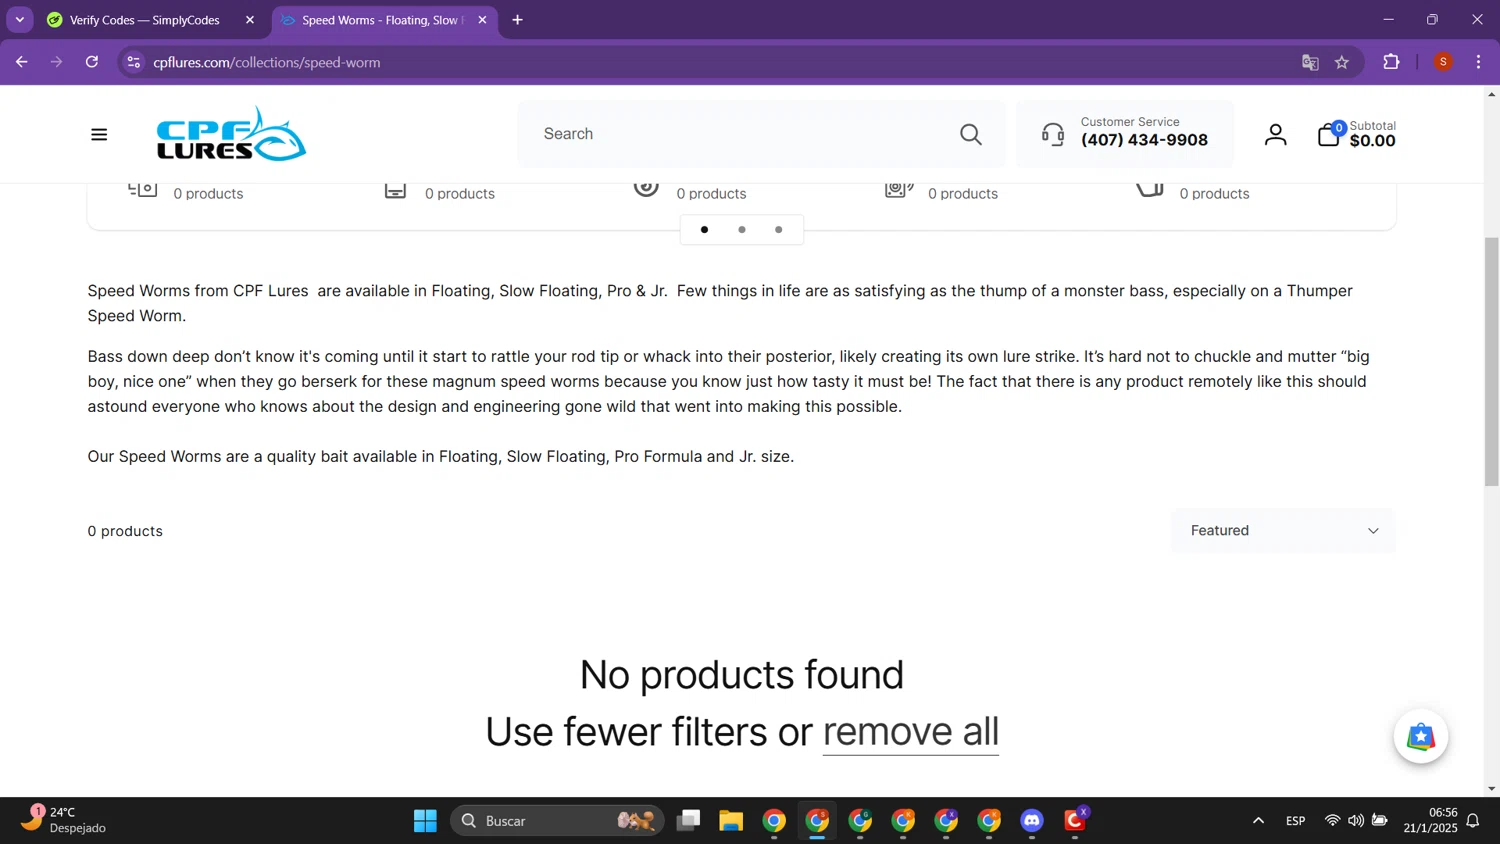
Task: Click the ESP language indicator
Action: pyautogui.click(x=1295, y=821)
